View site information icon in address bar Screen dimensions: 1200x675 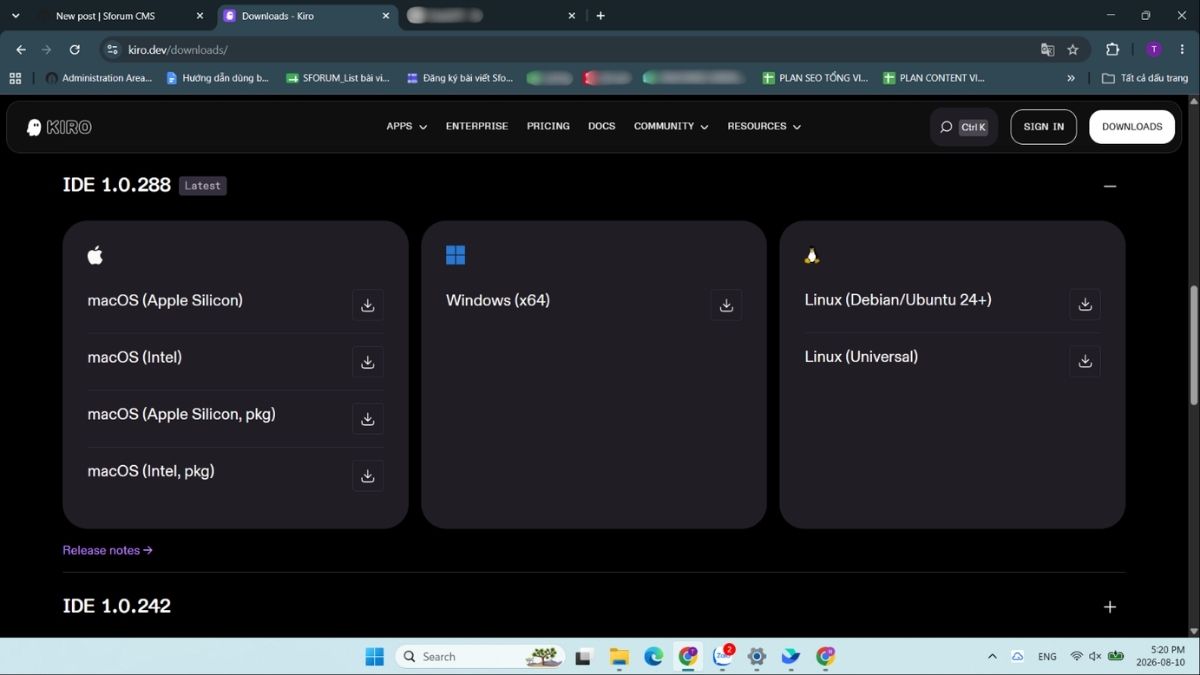click(112, 49)
